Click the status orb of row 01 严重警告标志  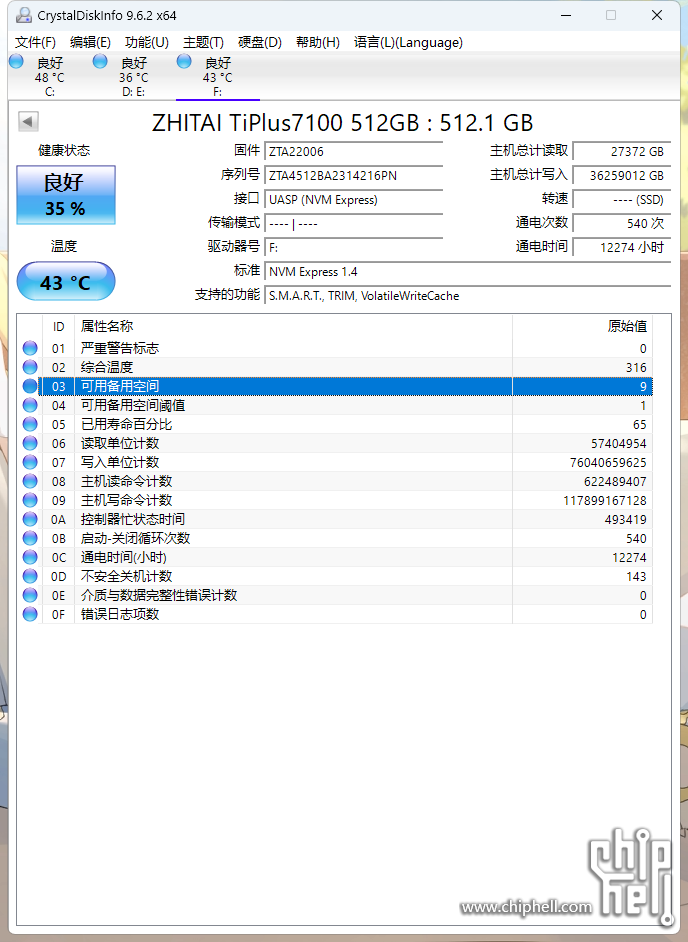click(30, 348)
